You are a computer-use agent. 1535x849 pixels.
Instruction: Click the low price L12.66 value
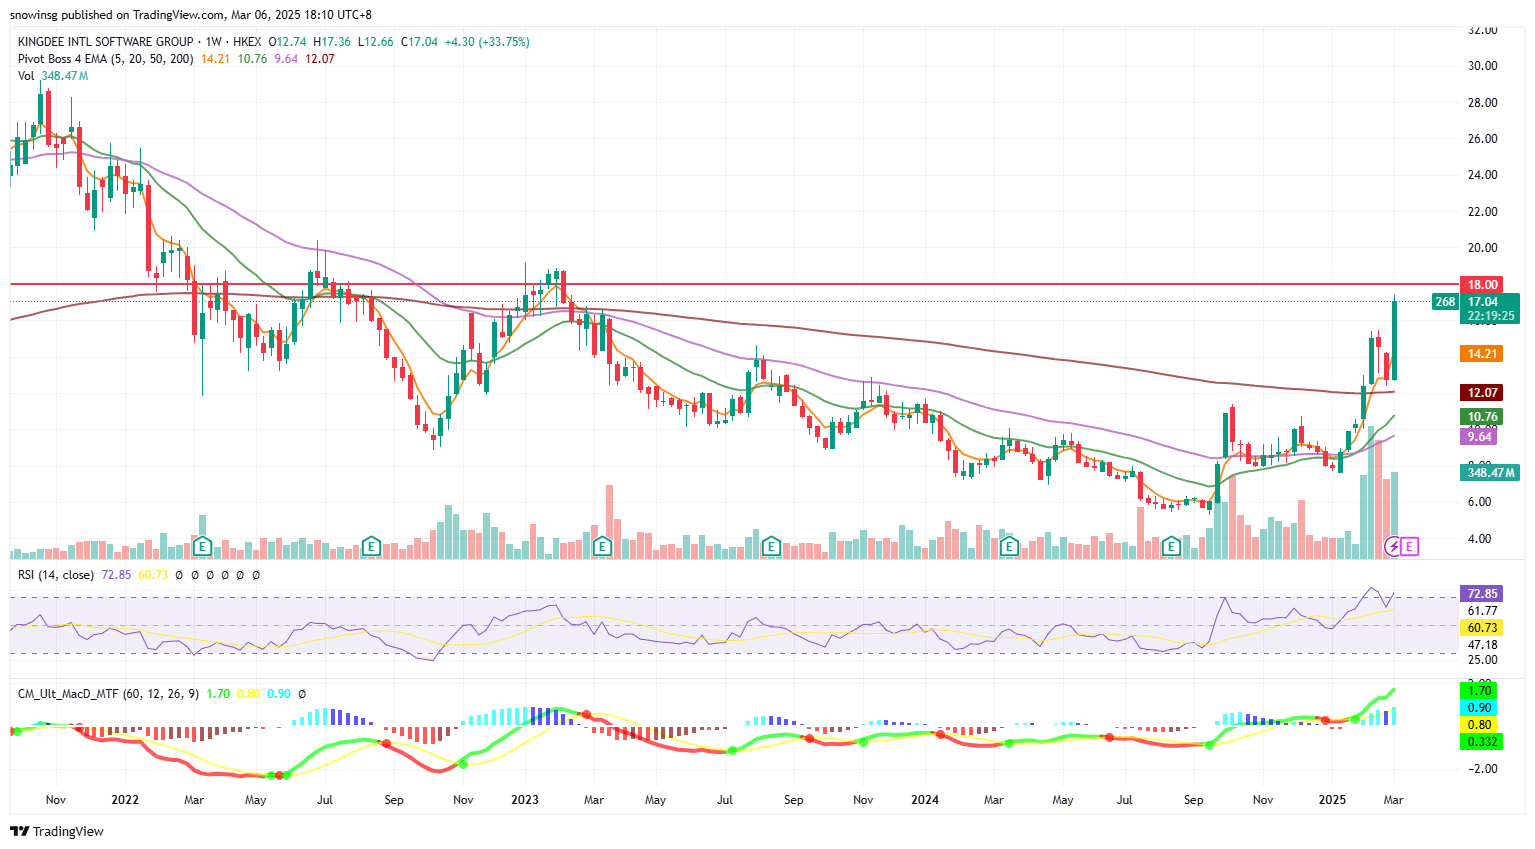376,42
